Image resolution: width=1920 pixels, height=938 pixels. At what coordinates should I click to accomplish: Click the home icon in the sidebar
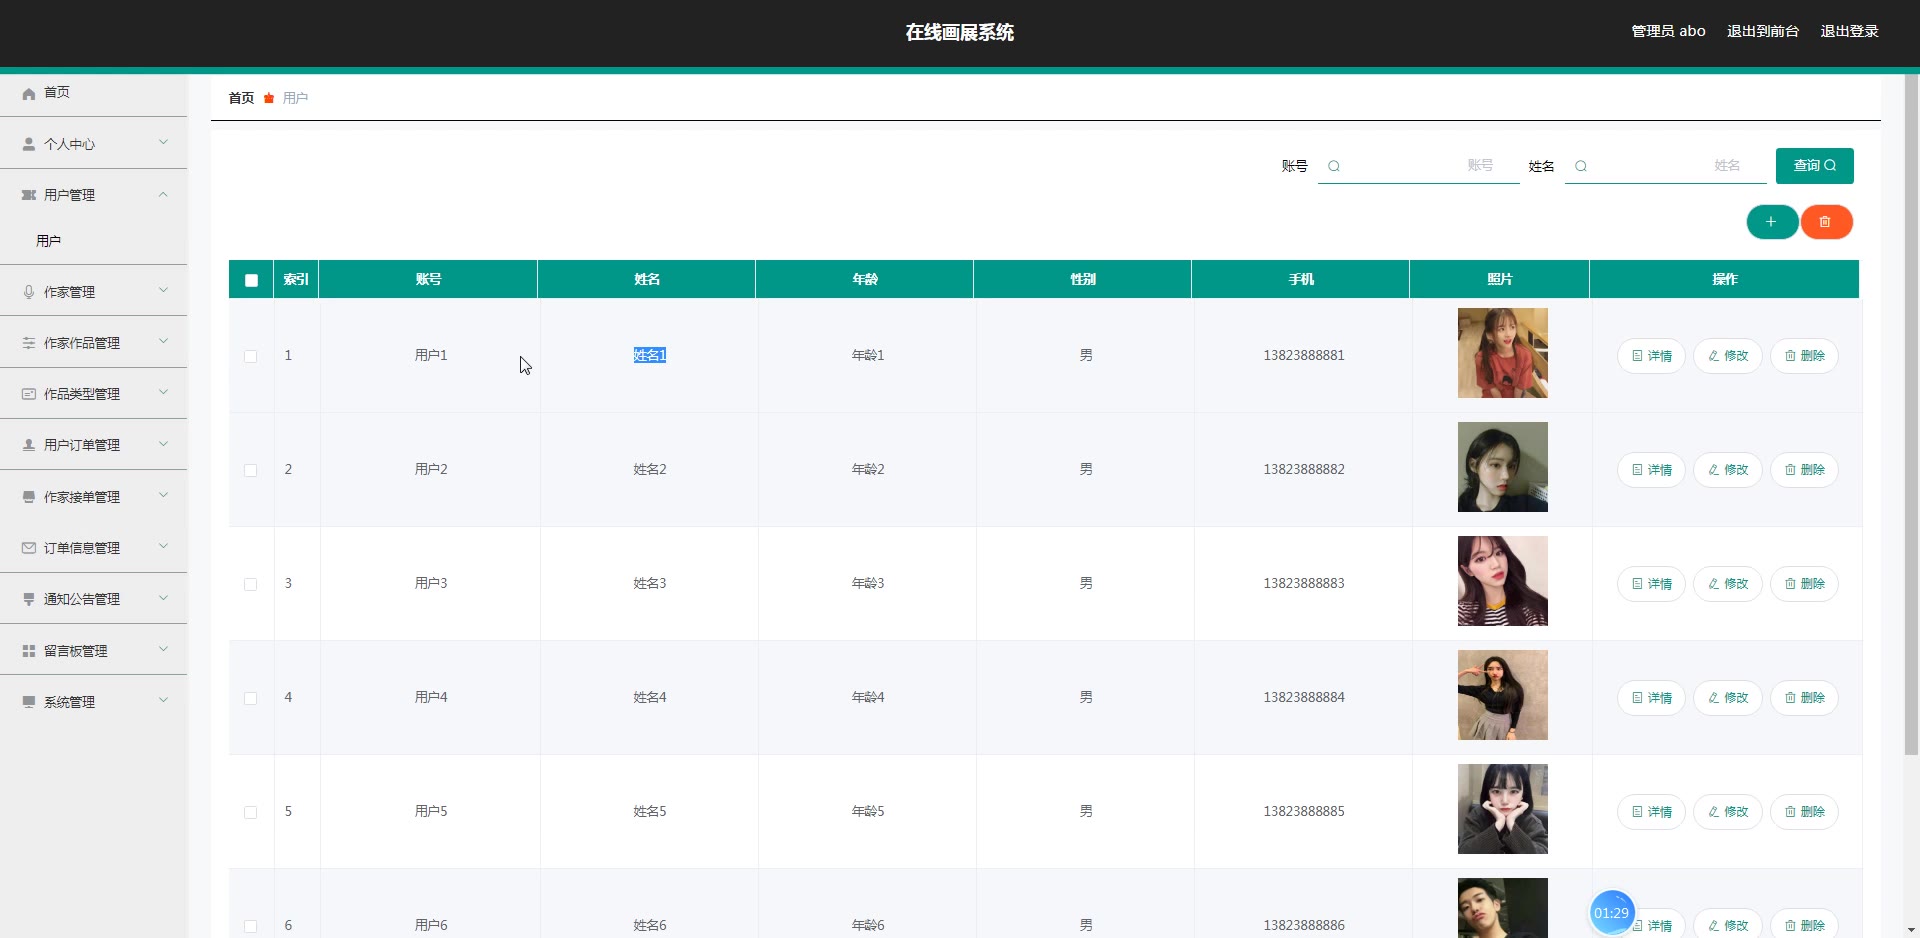click(29, 93)
